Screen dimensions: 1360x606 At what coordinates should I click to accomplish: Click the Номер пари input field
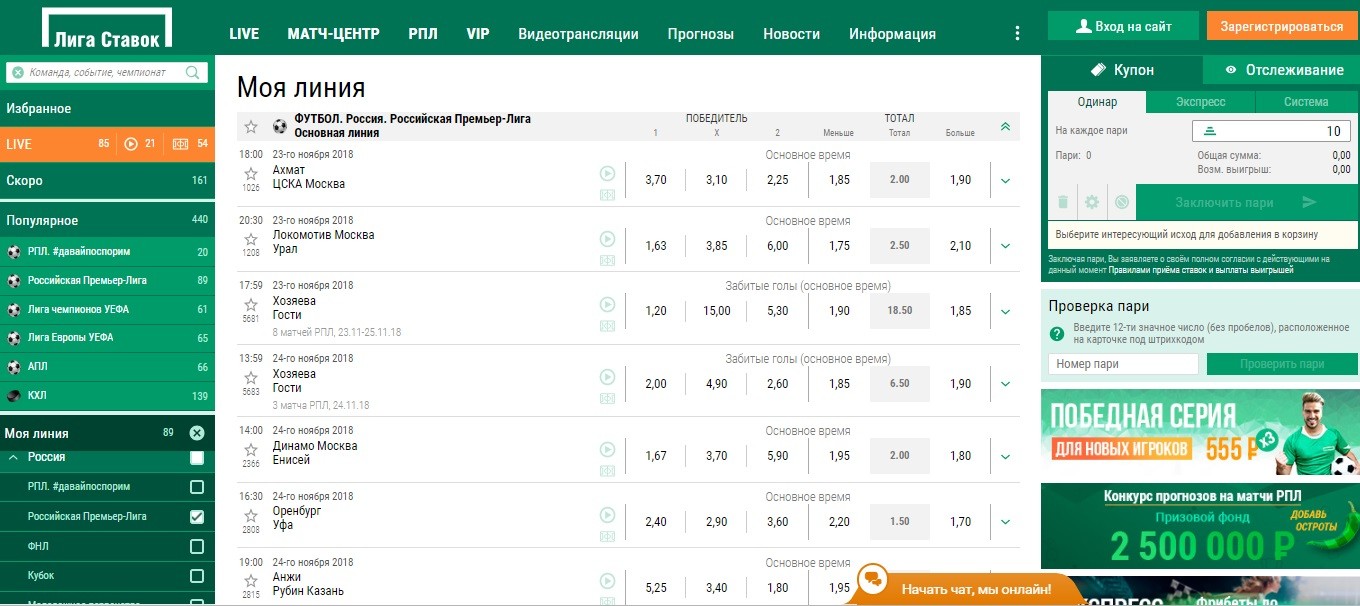pos(1123,364)
